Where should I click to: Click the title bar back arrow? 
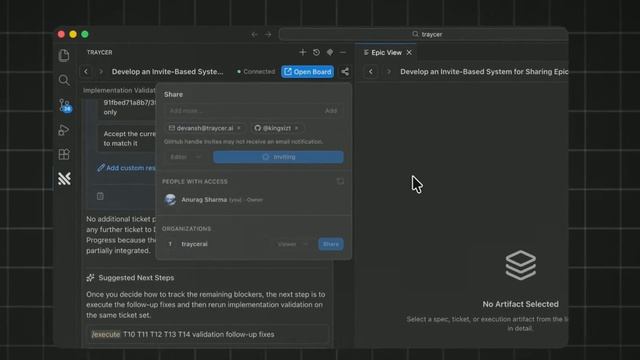(x=255, y=35)
